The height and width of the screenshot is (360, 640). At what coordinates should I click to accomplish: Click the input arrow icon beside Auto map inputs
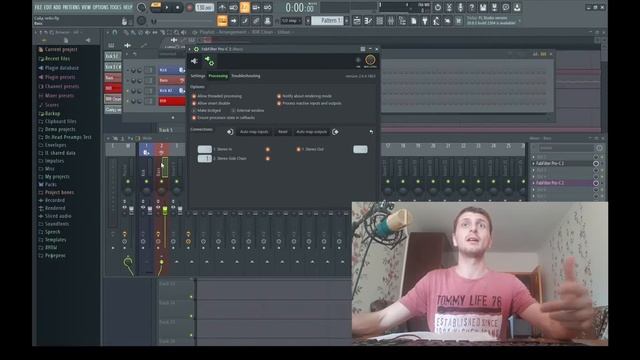[230, 132]
